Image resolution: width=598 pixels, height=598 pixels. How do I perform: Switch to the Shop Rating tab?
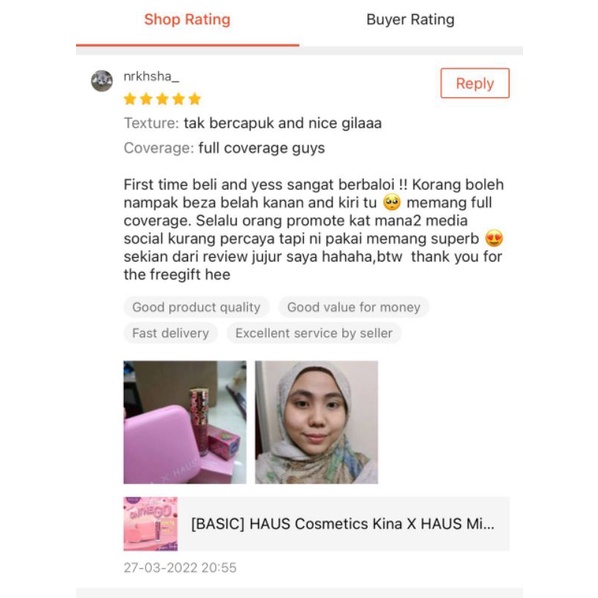(187, 19)
